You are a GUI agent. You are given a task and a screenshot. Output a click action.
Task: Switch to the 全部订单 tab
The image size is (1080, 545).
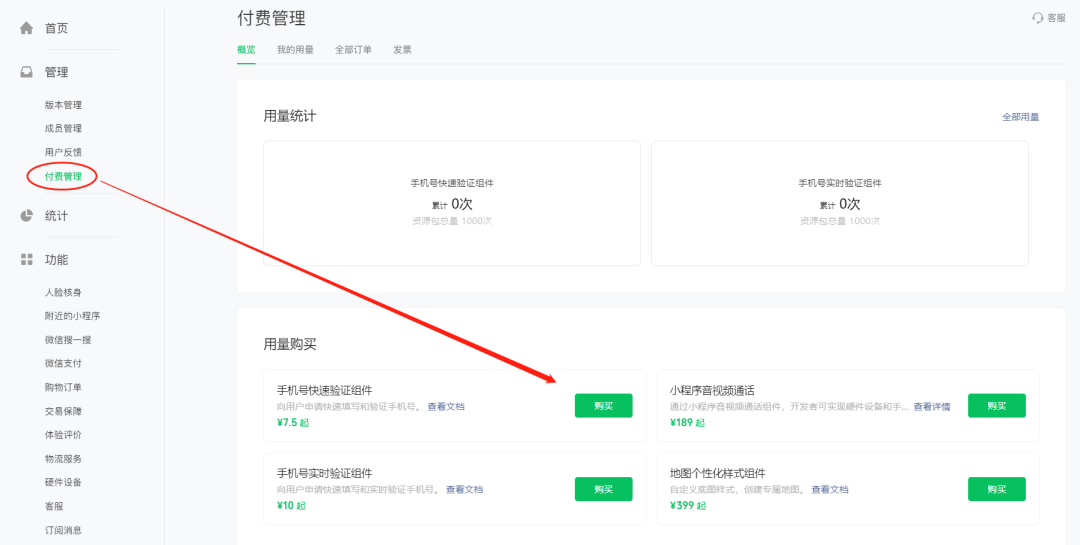coord(353,50)
